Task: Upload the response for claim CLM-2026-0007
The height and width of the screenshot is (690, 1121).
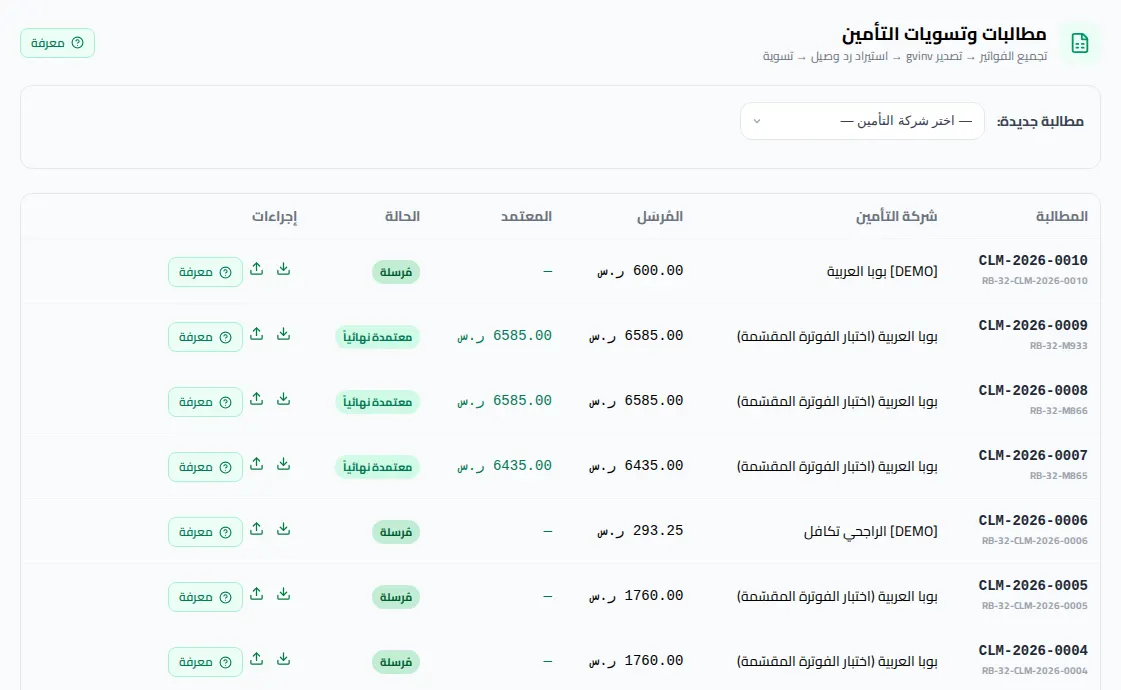Action: click(257, 465)
